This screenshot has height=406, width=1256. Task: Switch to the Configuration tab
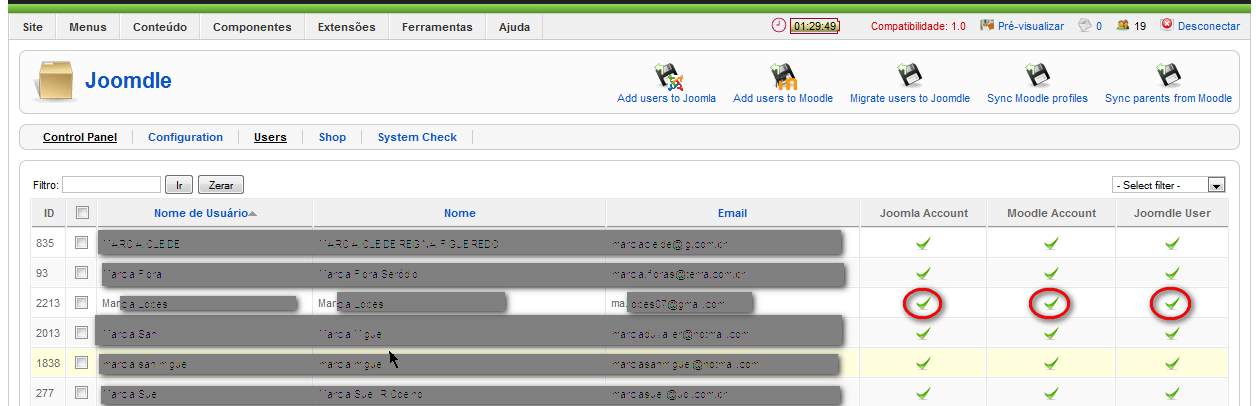(185, 137)
